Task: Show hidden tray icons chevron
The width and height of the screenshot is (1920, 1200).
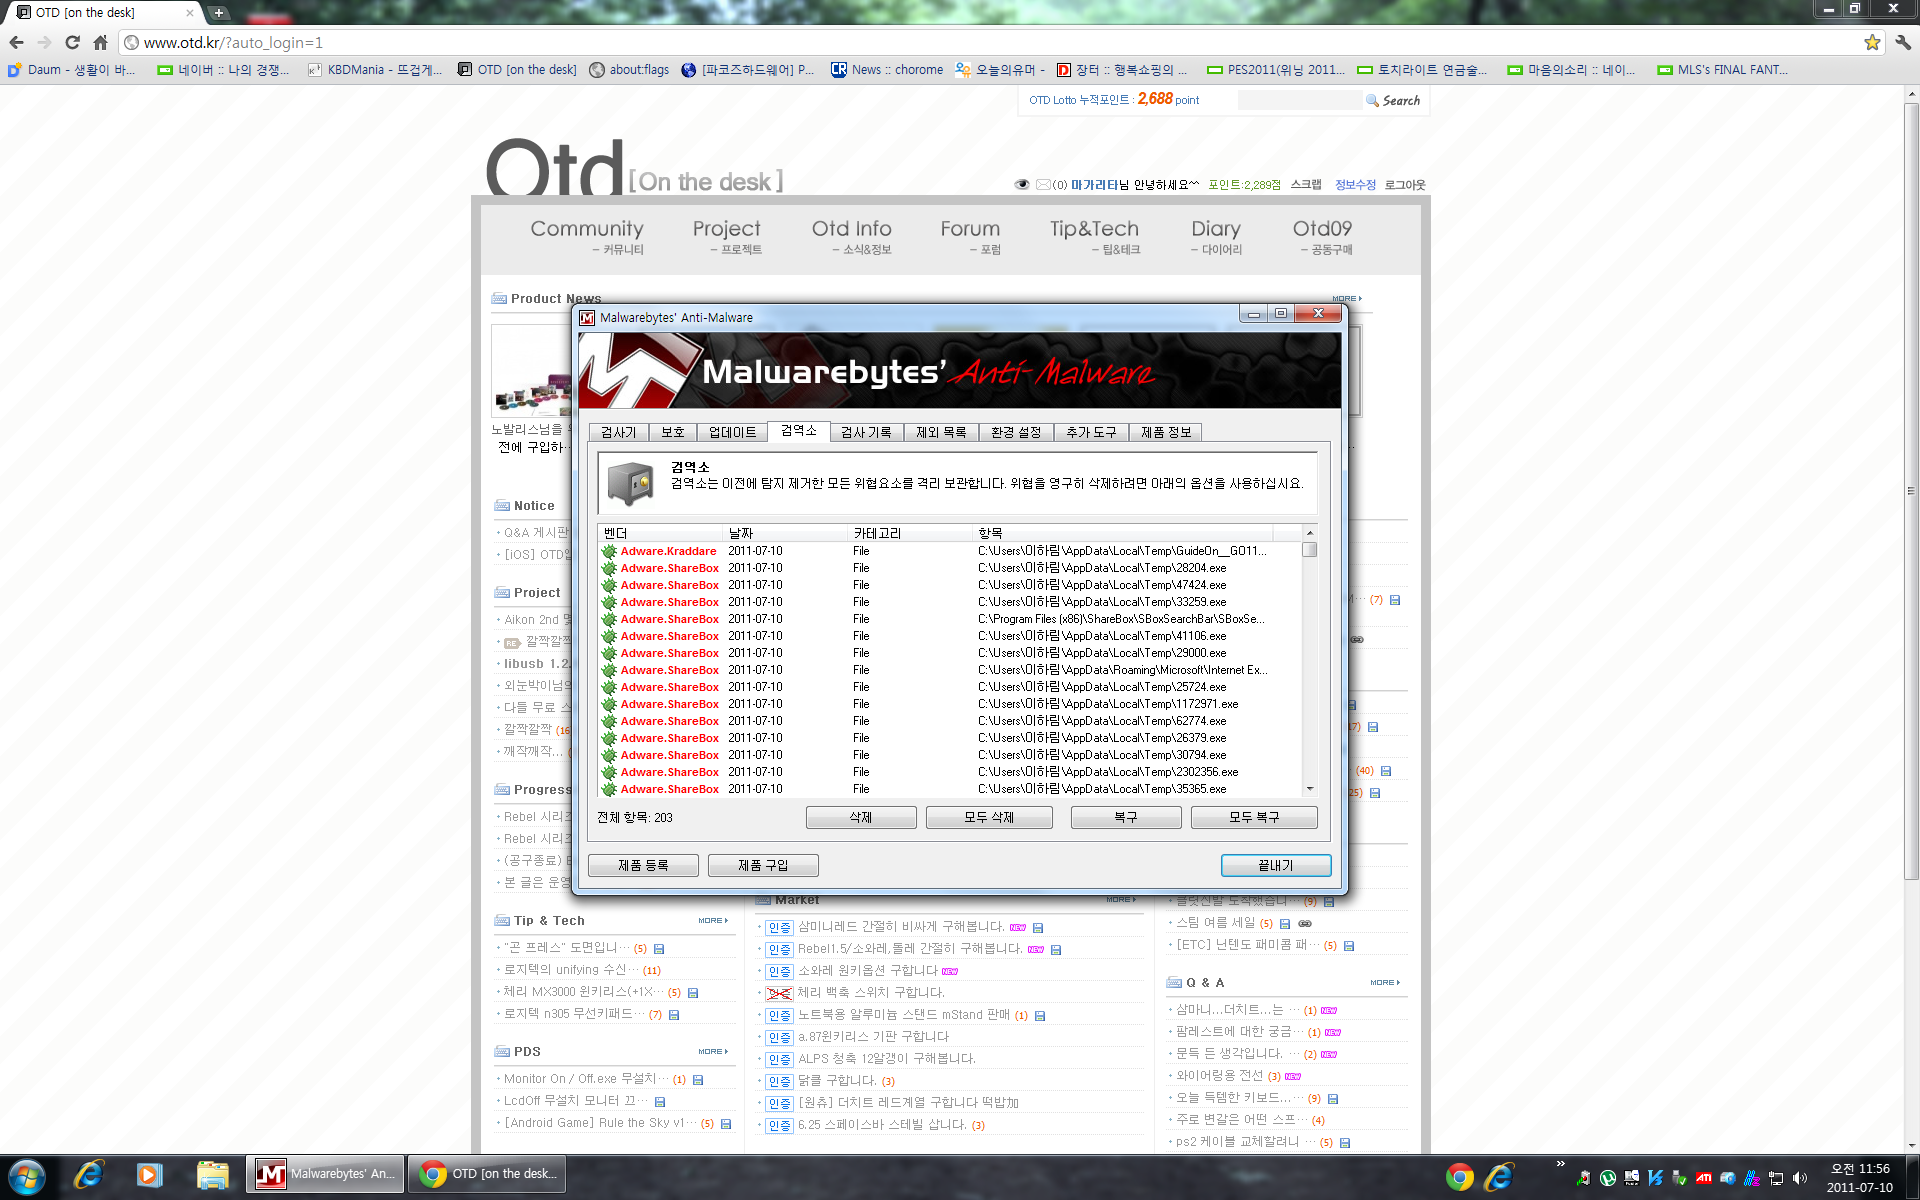Action: [1560, 1164]
